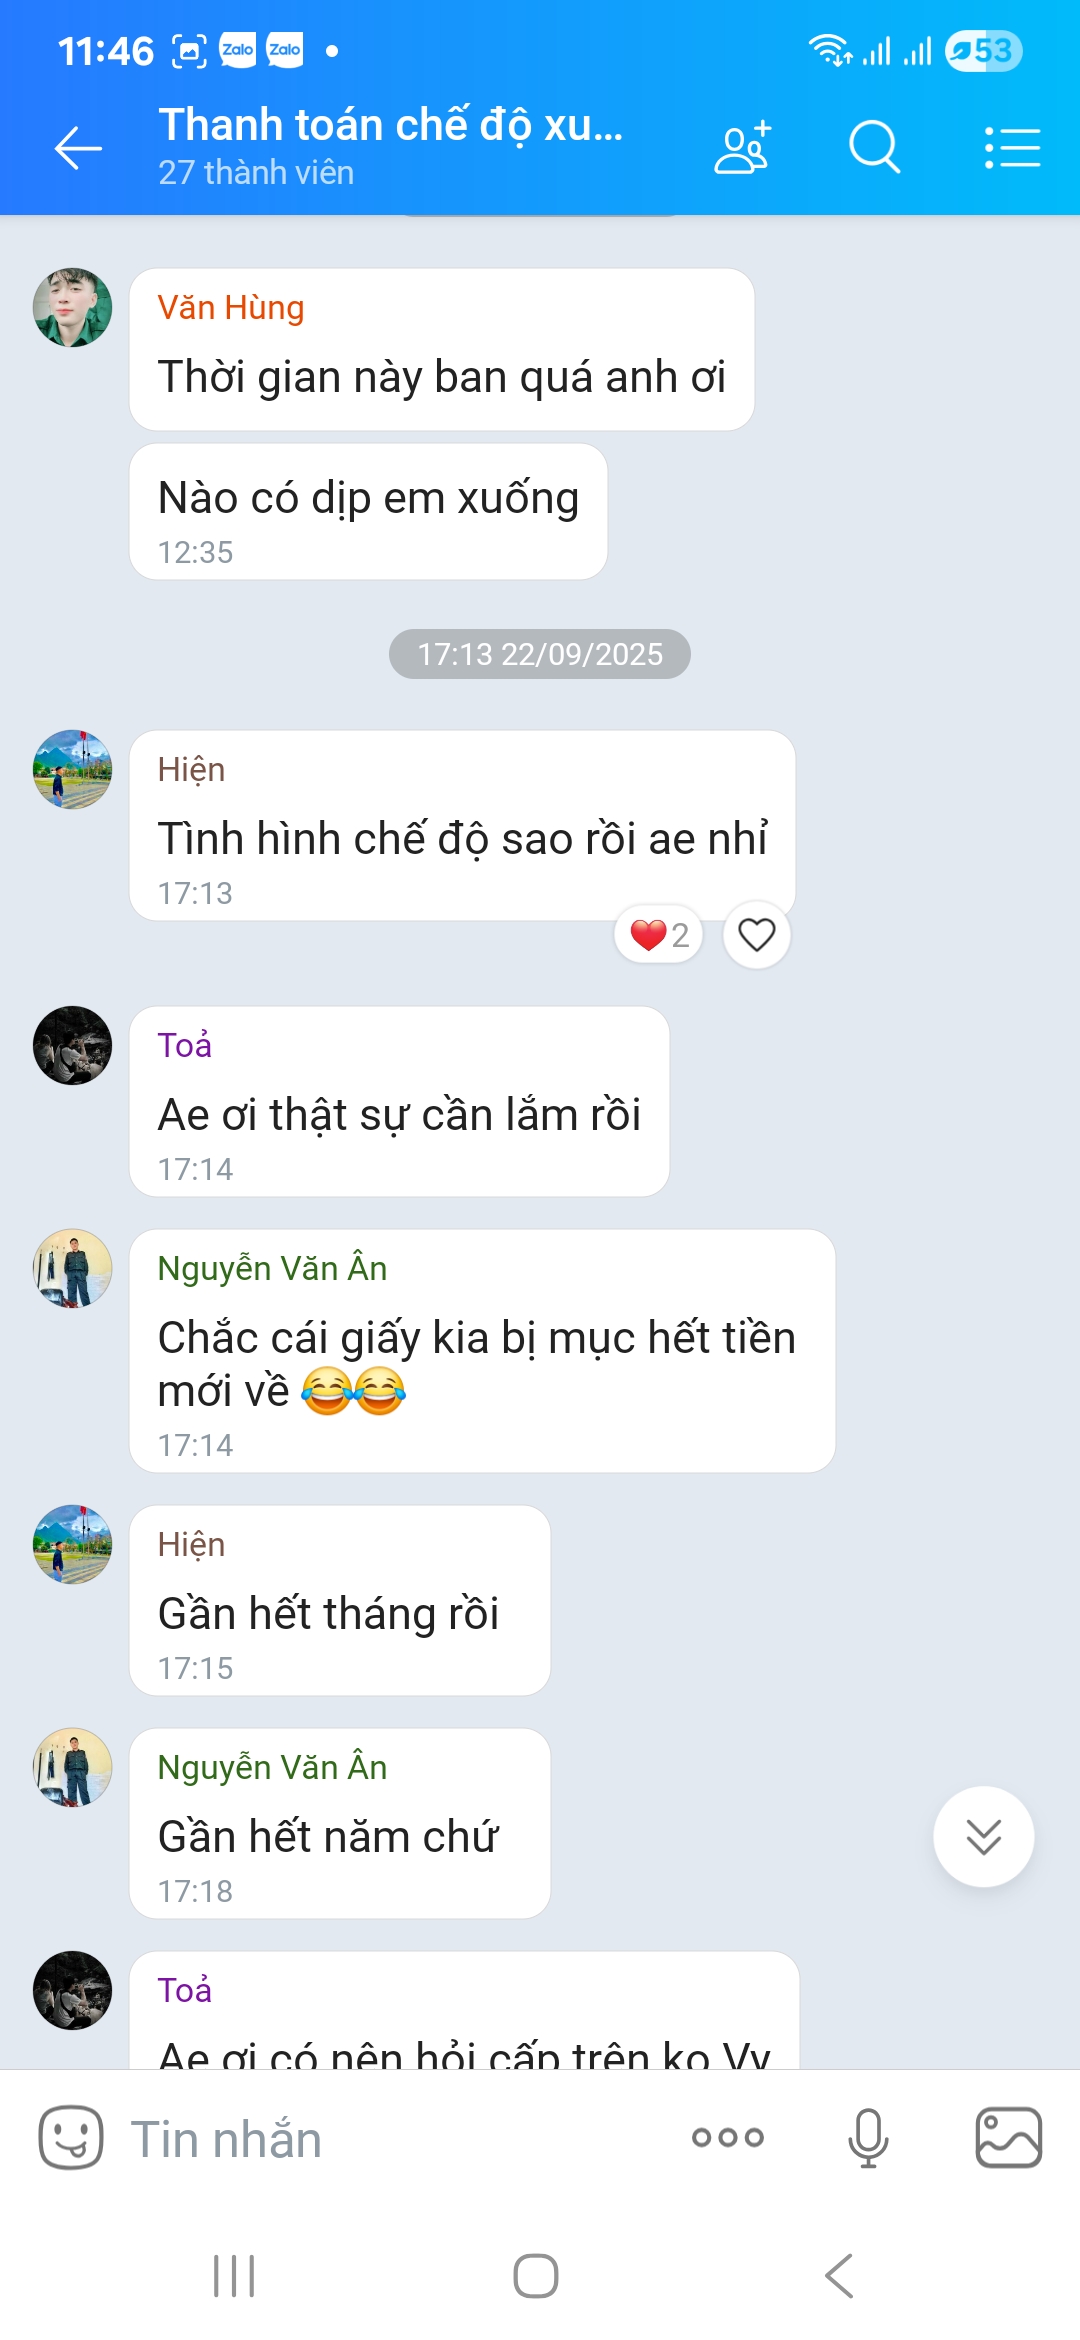Open Nguyễn Văn Ân's avatar near 17:18
The height and width of the screenshot is (2340, 1080).
click(73, 1767)
